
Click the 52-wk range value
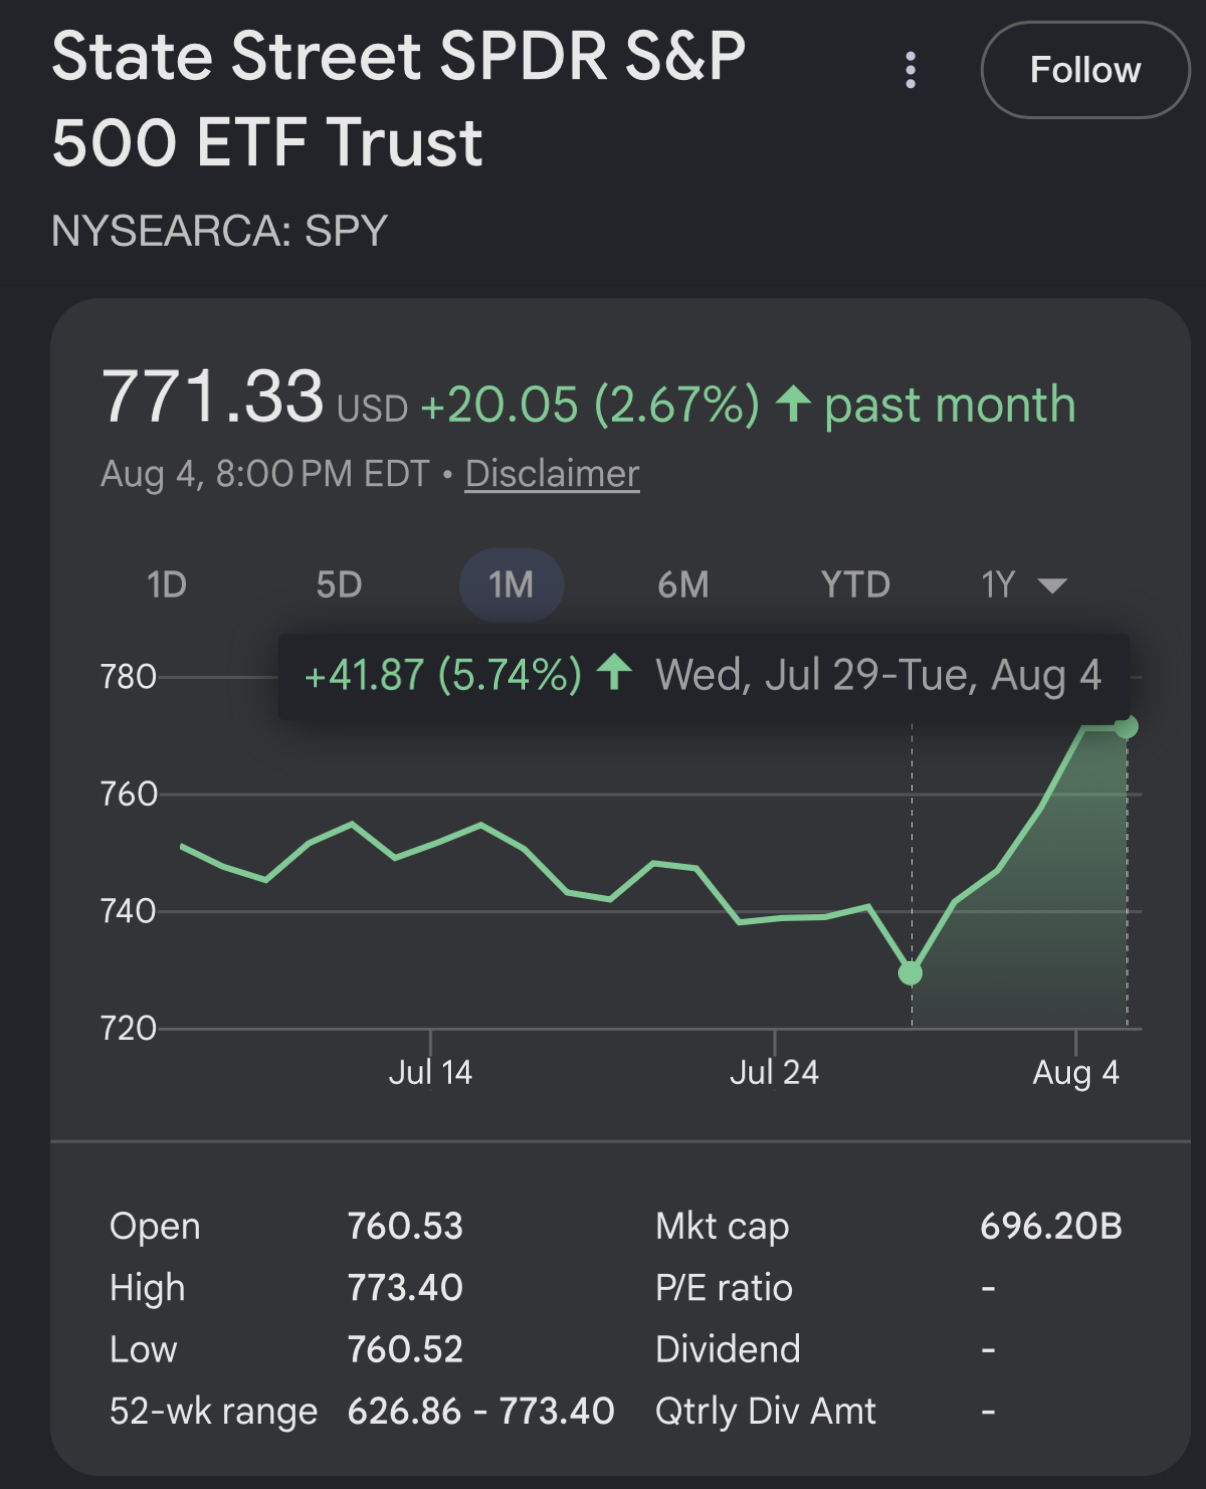[x=481, y=1411]
